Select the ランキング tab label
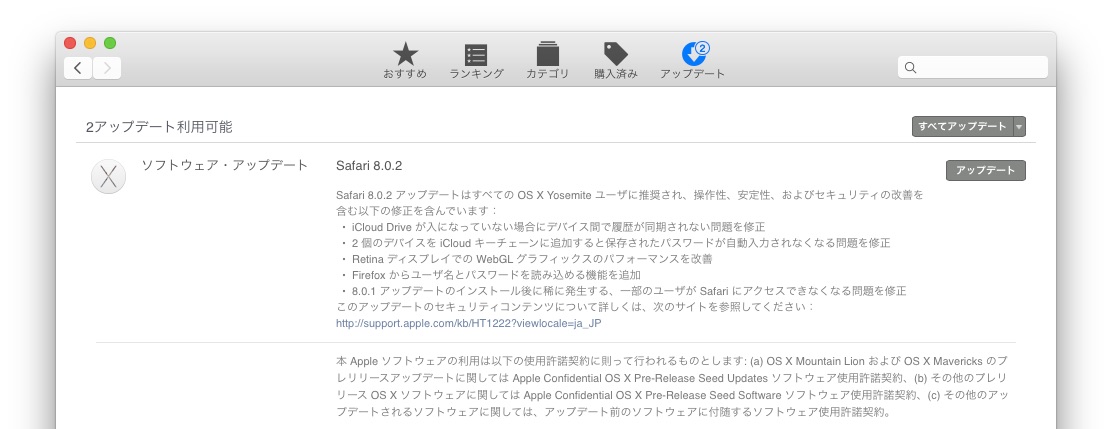This screenshot has width=1112, height=429. 477,74
